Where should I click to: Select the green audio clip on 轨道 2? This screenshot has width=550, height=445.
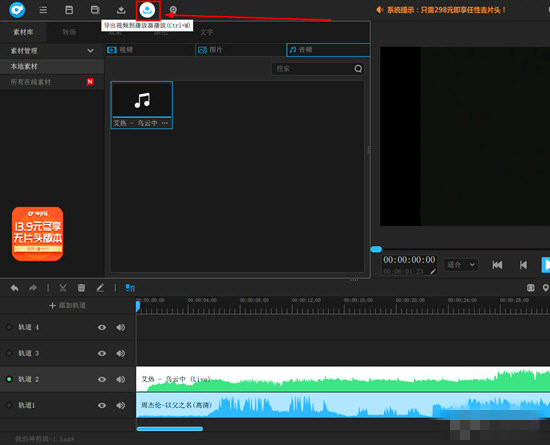(x=343, y=379)
